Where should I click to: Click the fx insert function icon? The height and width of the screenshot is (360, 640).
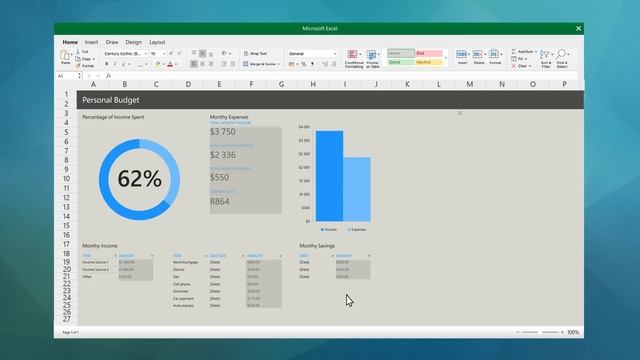point(109,76)
